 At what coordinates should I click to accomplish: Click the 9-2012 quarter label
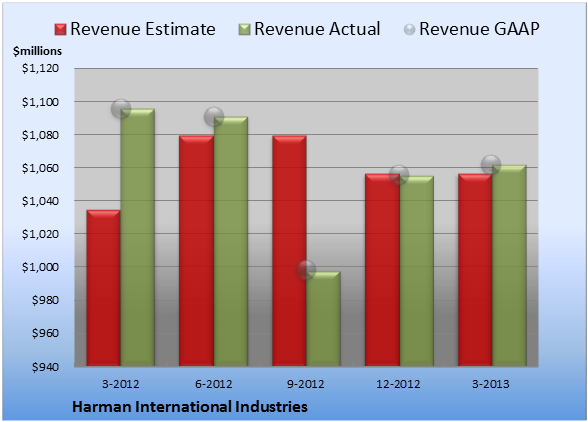(306, 384)
